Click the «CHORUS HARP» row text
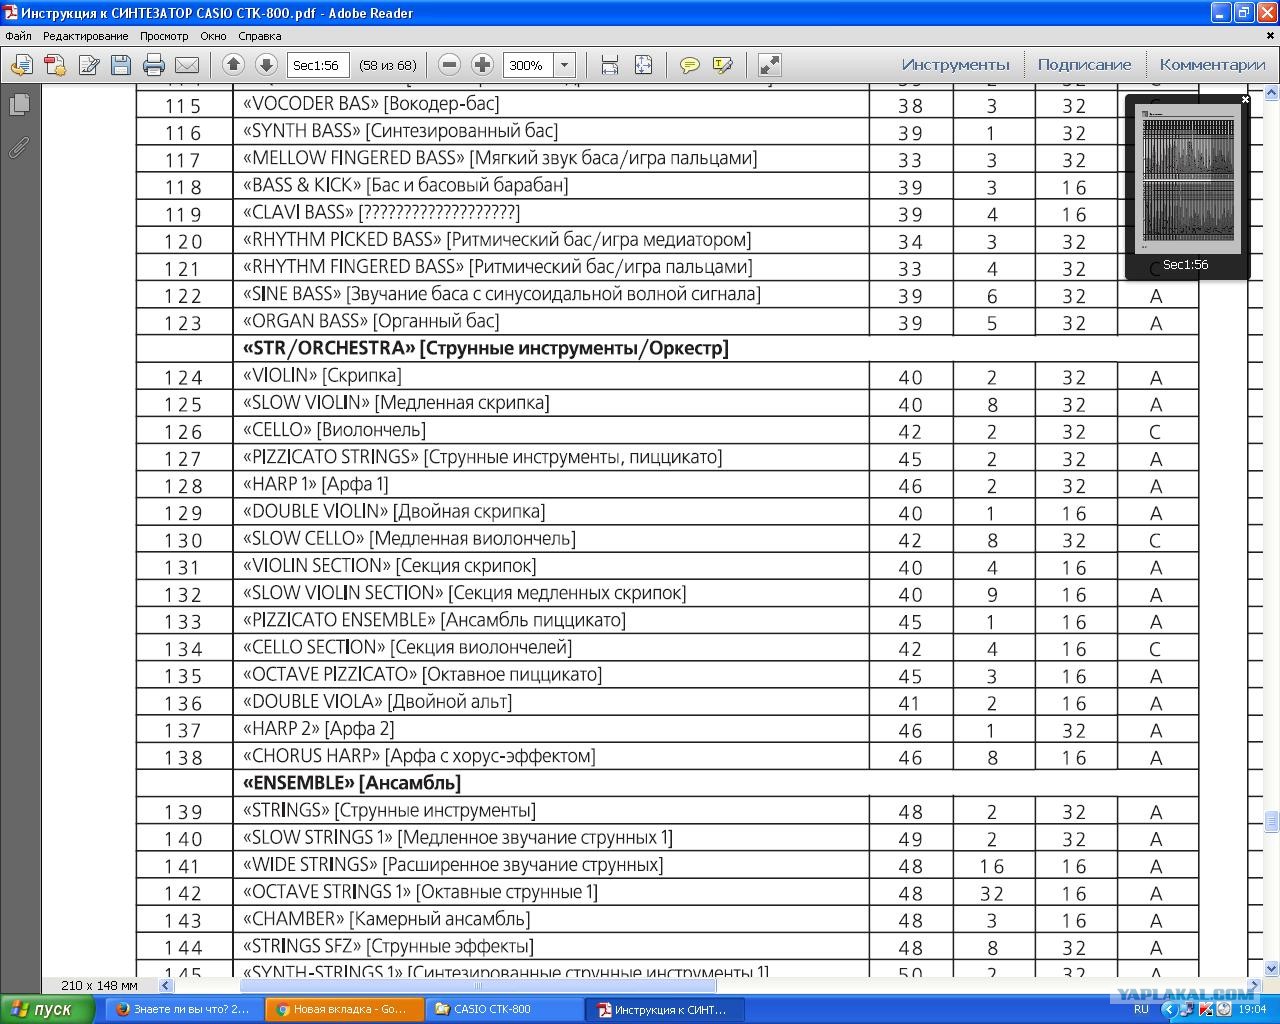The height and width of the screenshot is (1024, 1280). (x=419, y=756)
